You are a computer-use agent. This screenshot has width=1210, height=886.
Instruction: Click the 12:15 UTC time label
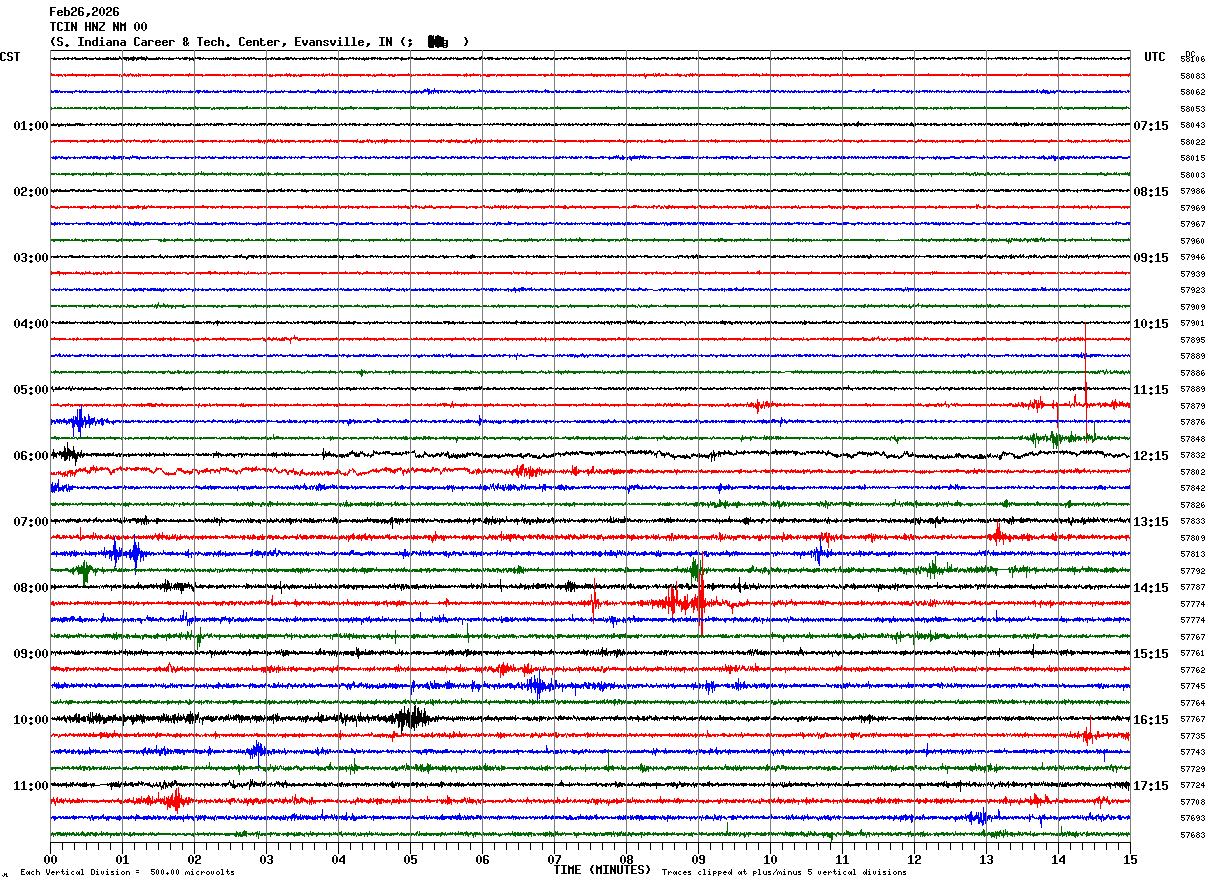(1151, 456)
